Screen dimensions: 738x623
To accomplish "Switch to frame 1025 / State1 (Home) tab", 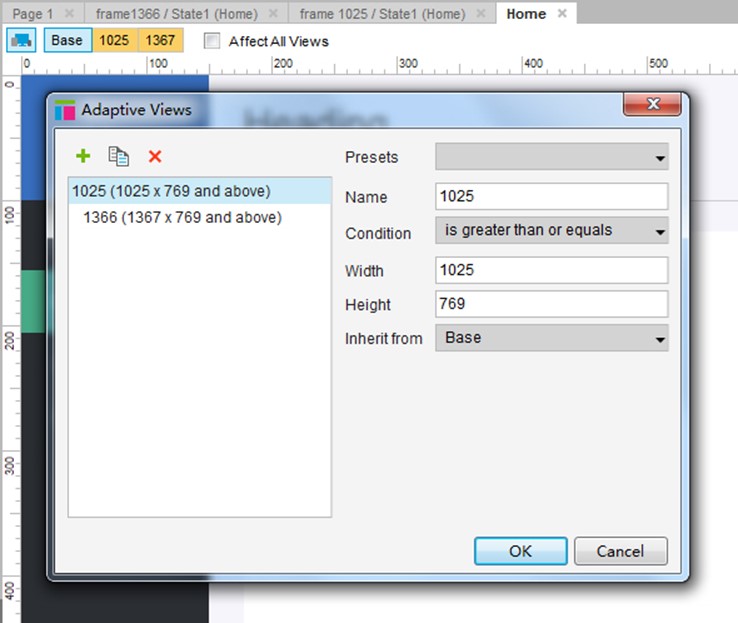I will pos(382,14).
